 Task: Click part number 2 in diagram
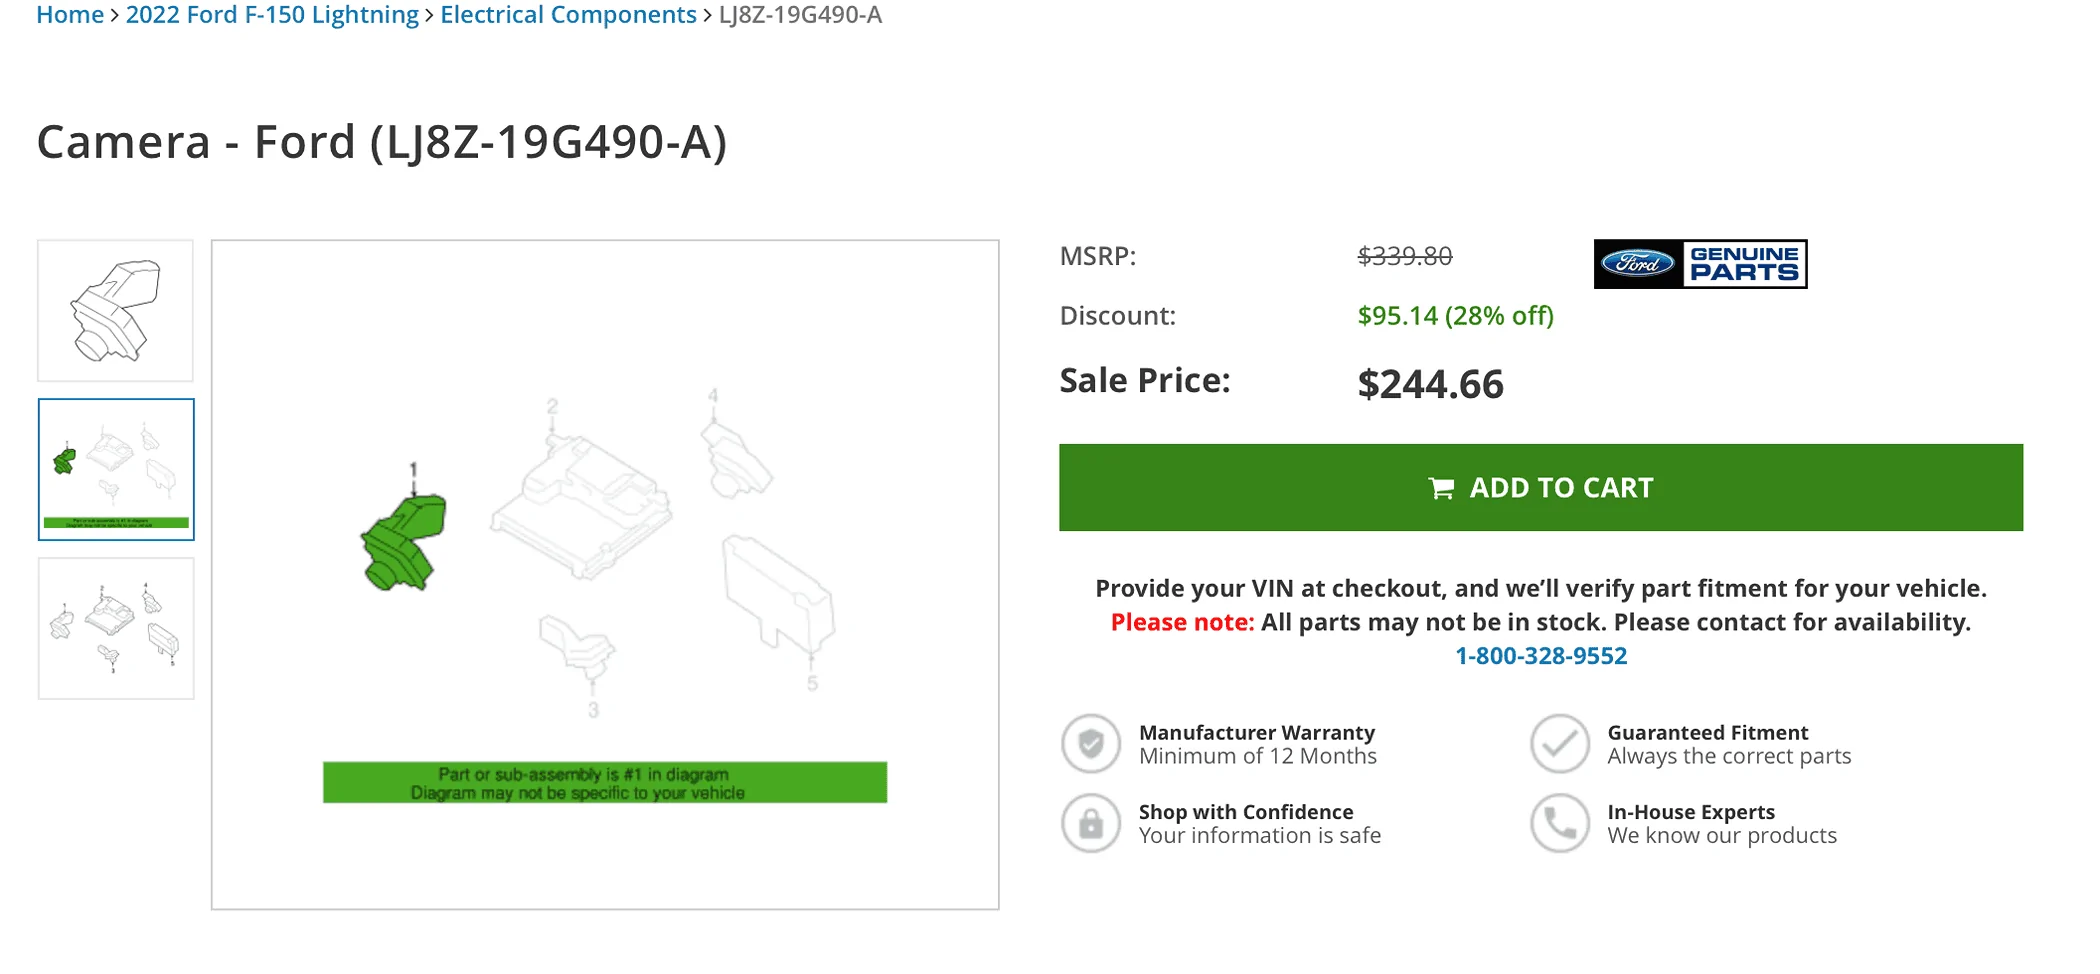pos(552,407)
